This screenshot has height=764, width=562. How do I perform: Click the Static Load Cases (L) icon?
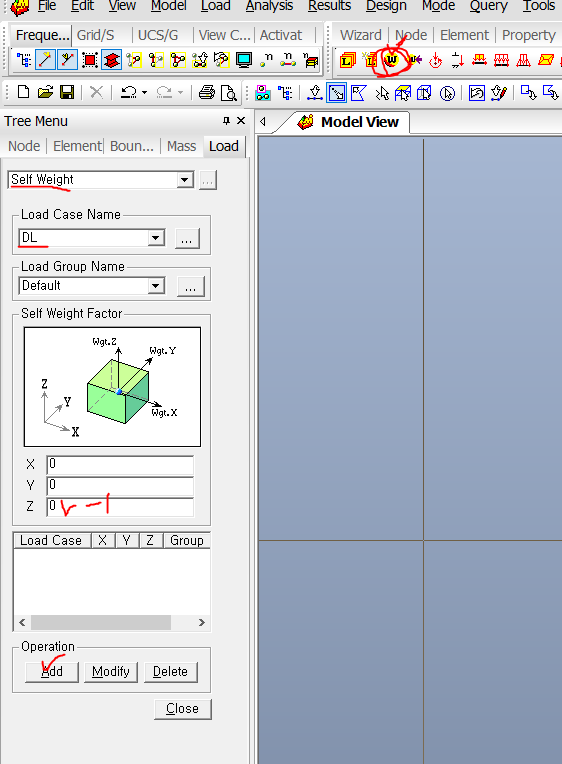pyautogui.click(x=348, y=60)
